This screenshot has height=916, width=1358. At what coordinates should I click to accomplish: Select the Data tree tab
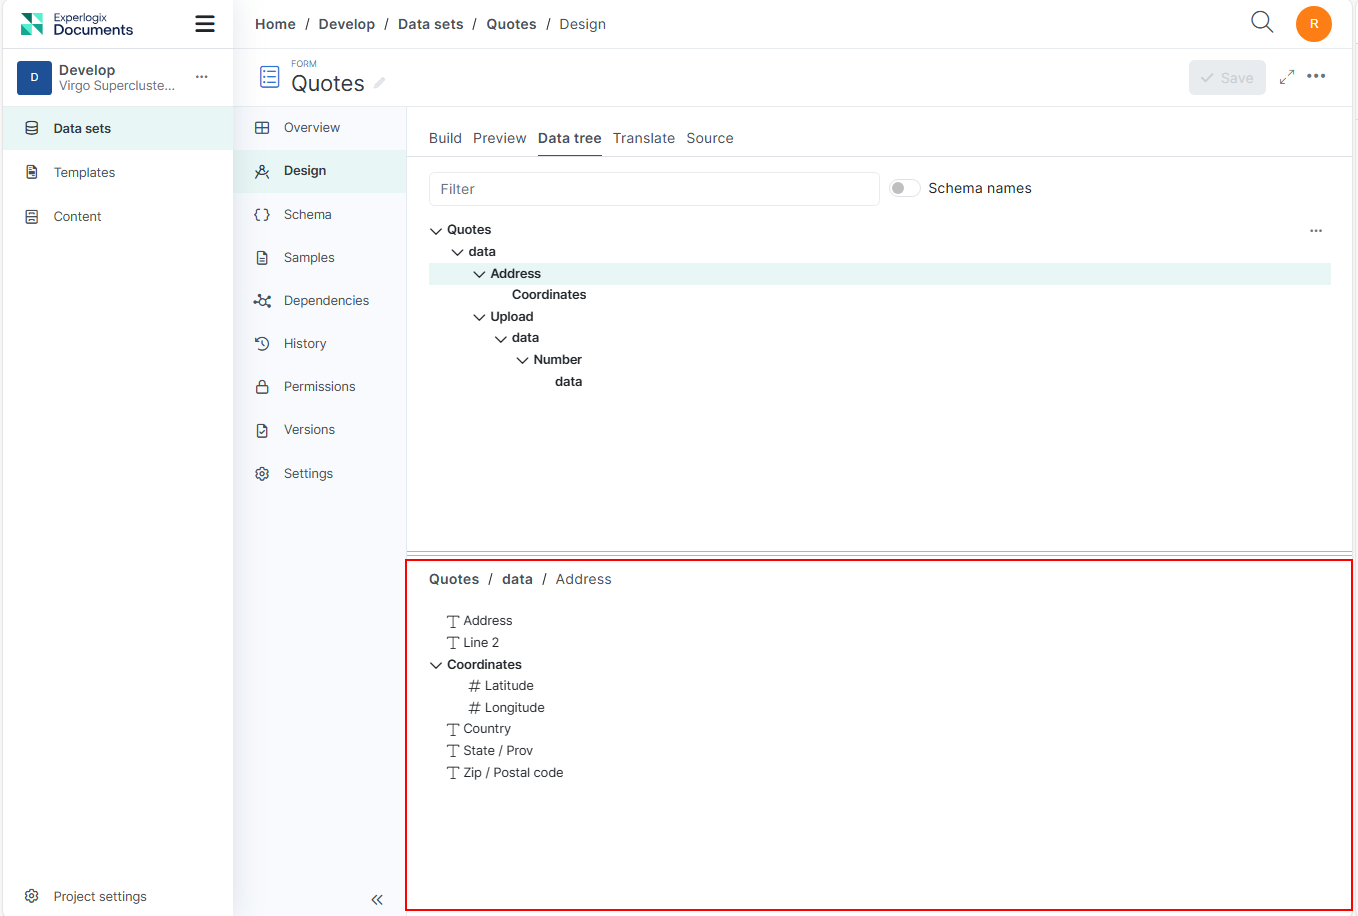coord(570,138)
